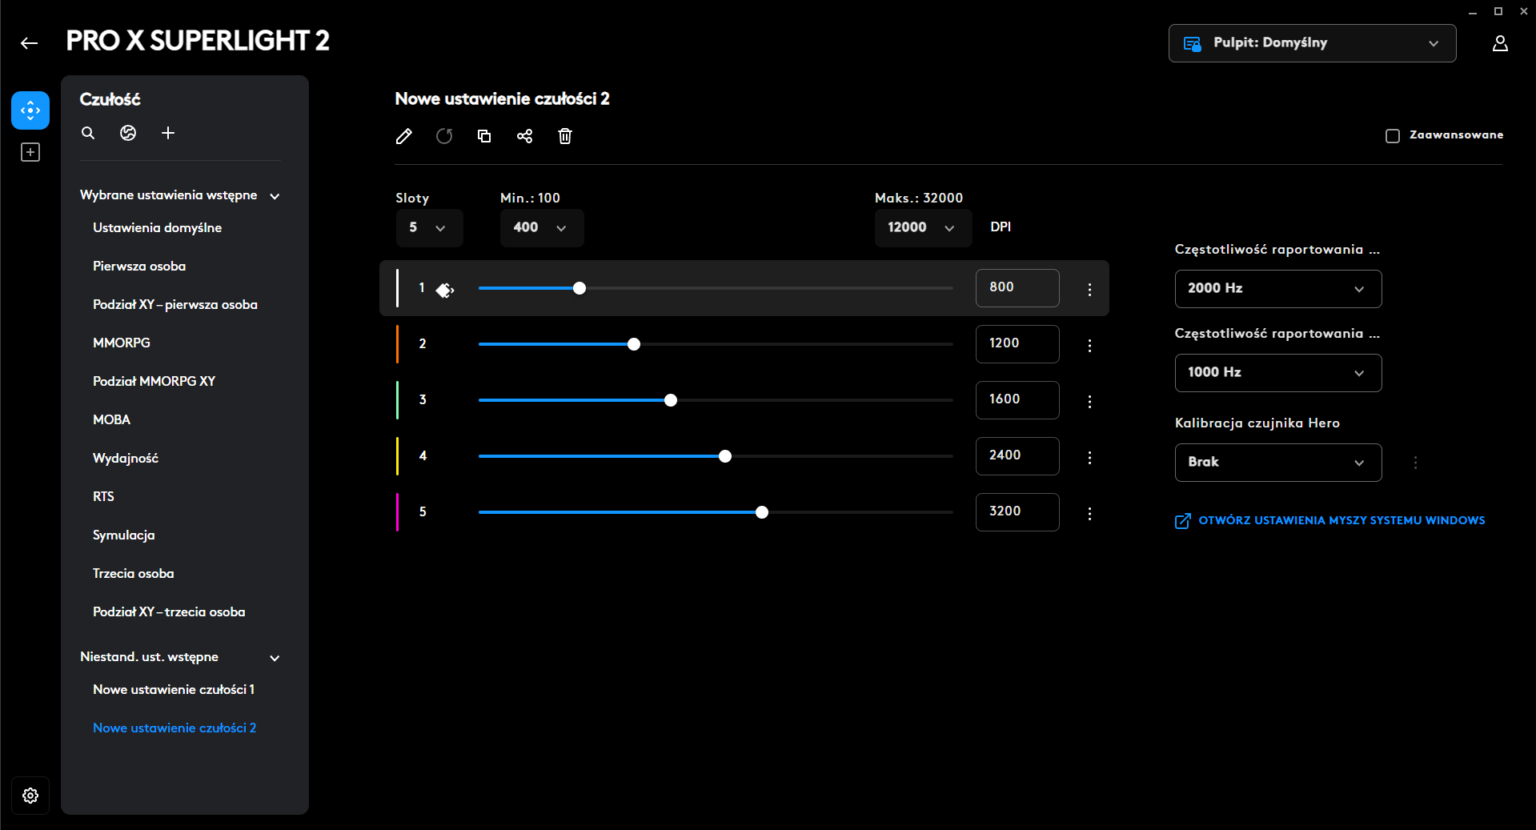
Task: Select the Symulacja preset
Action: point(123,535)
